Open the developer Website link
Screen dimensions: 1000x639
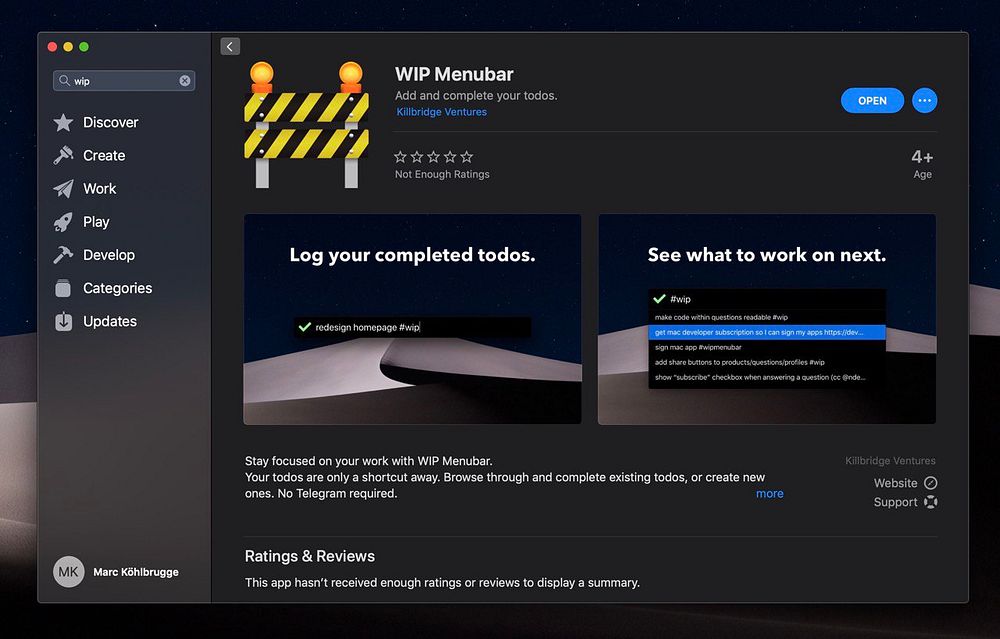pyautogui.click(x=895, y=483)
